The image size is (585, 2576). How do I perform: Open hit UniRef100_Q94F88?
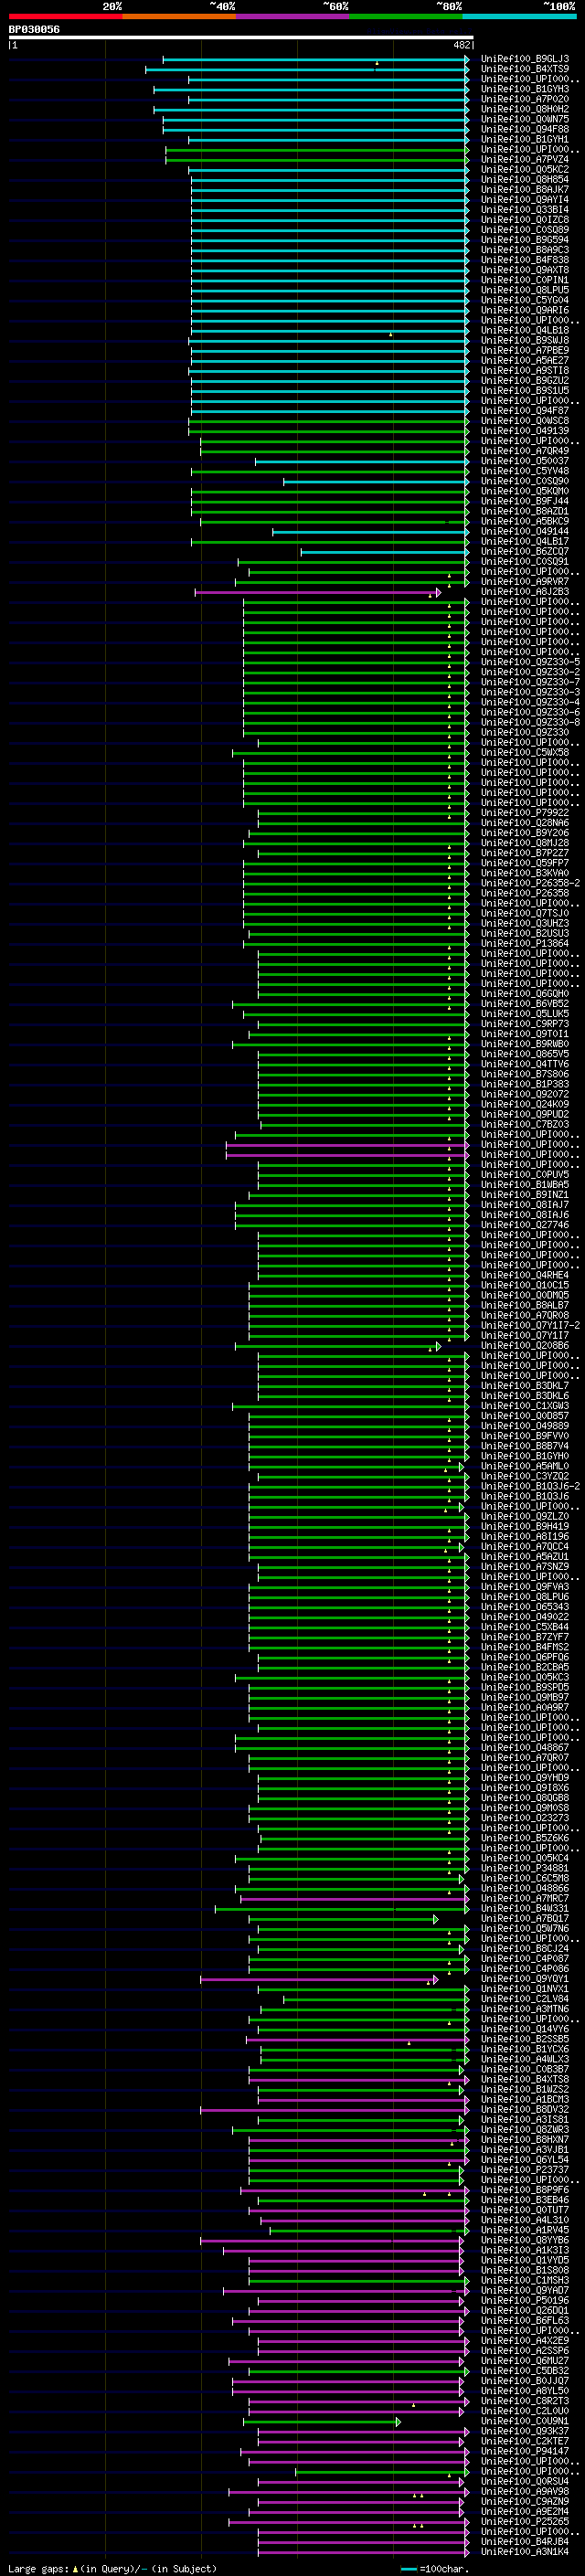click(524, 129)
